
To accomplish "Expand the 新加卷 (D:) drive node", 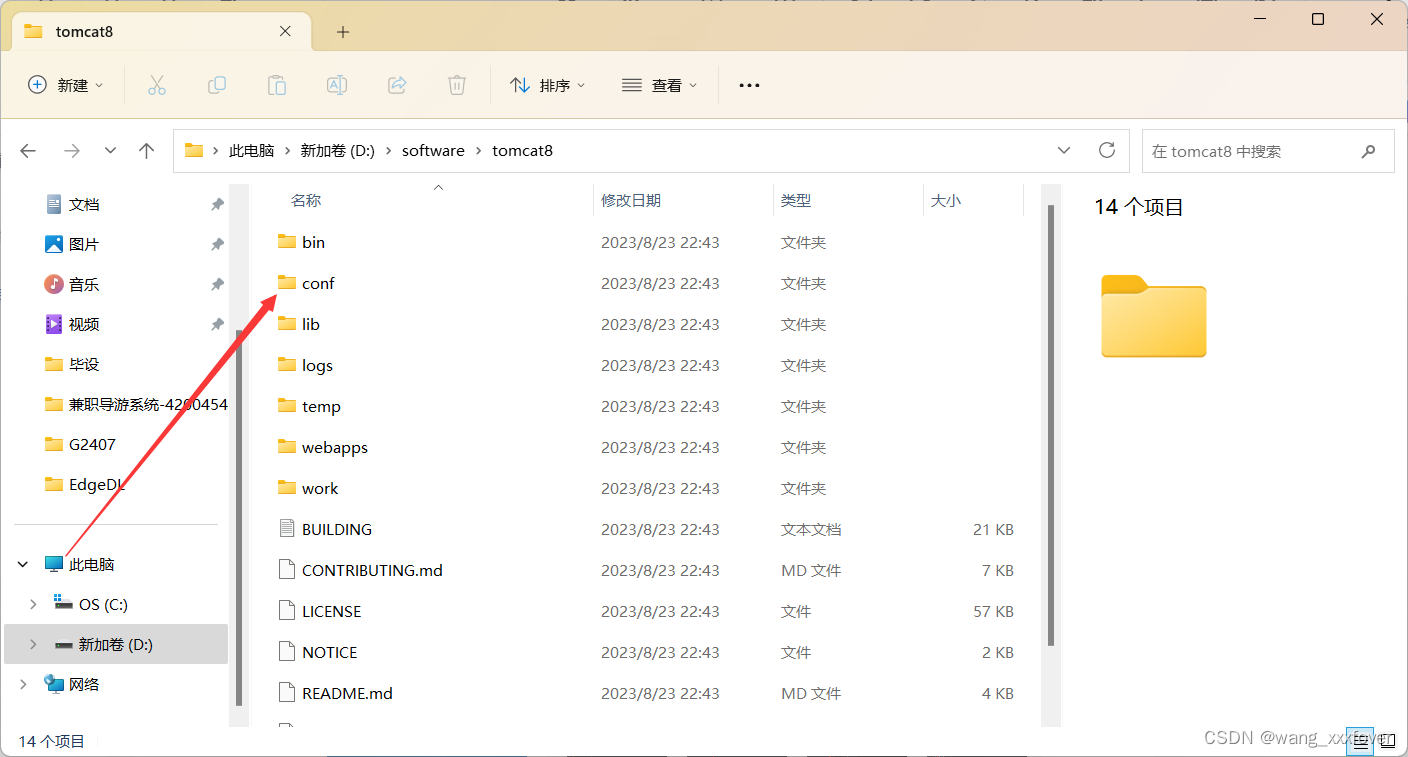I will coord(33,645).
